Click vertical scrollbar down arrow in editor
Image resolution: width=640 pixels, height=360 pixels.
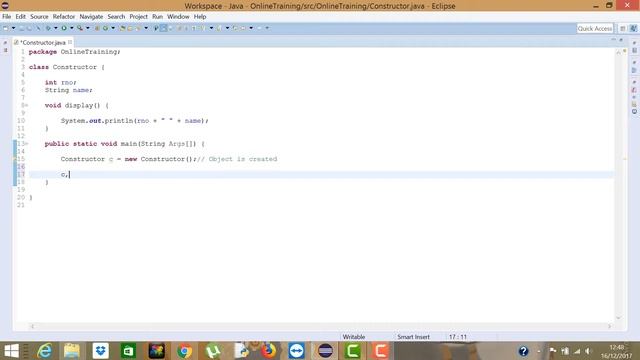(618, 318)
